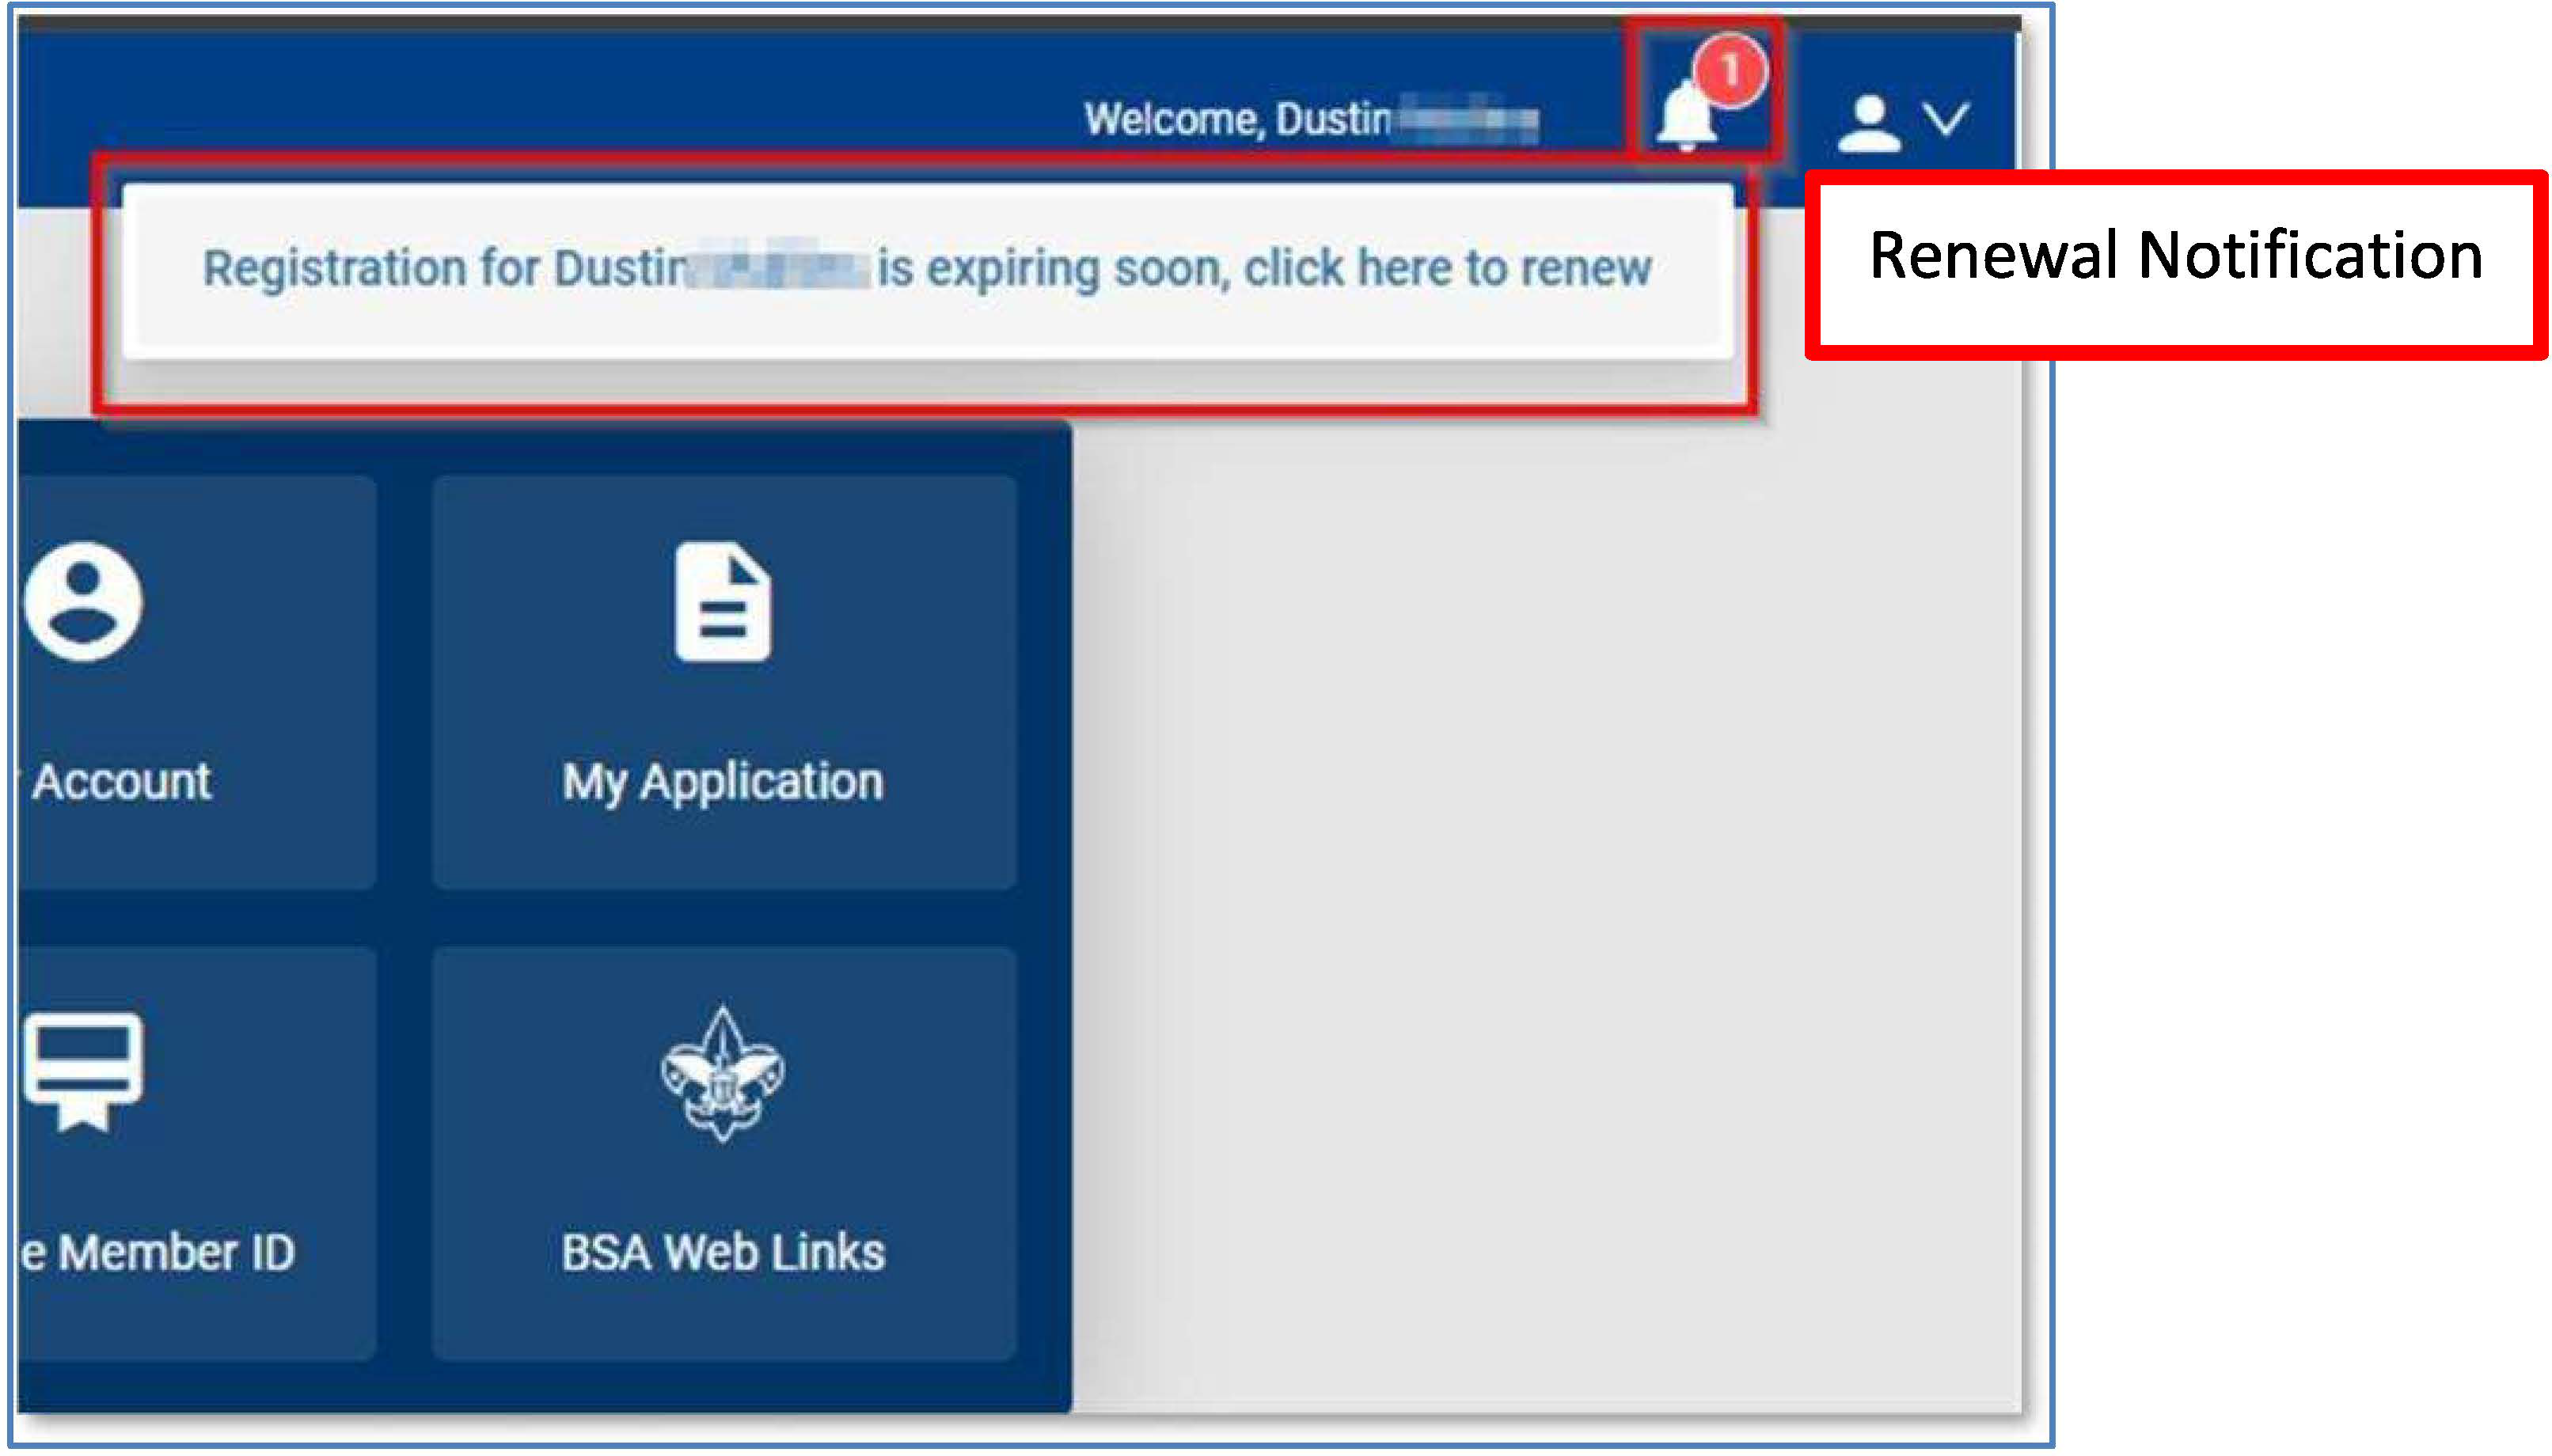Click the BSA fleur-de-lis emblem icon

click(723, 1074)
